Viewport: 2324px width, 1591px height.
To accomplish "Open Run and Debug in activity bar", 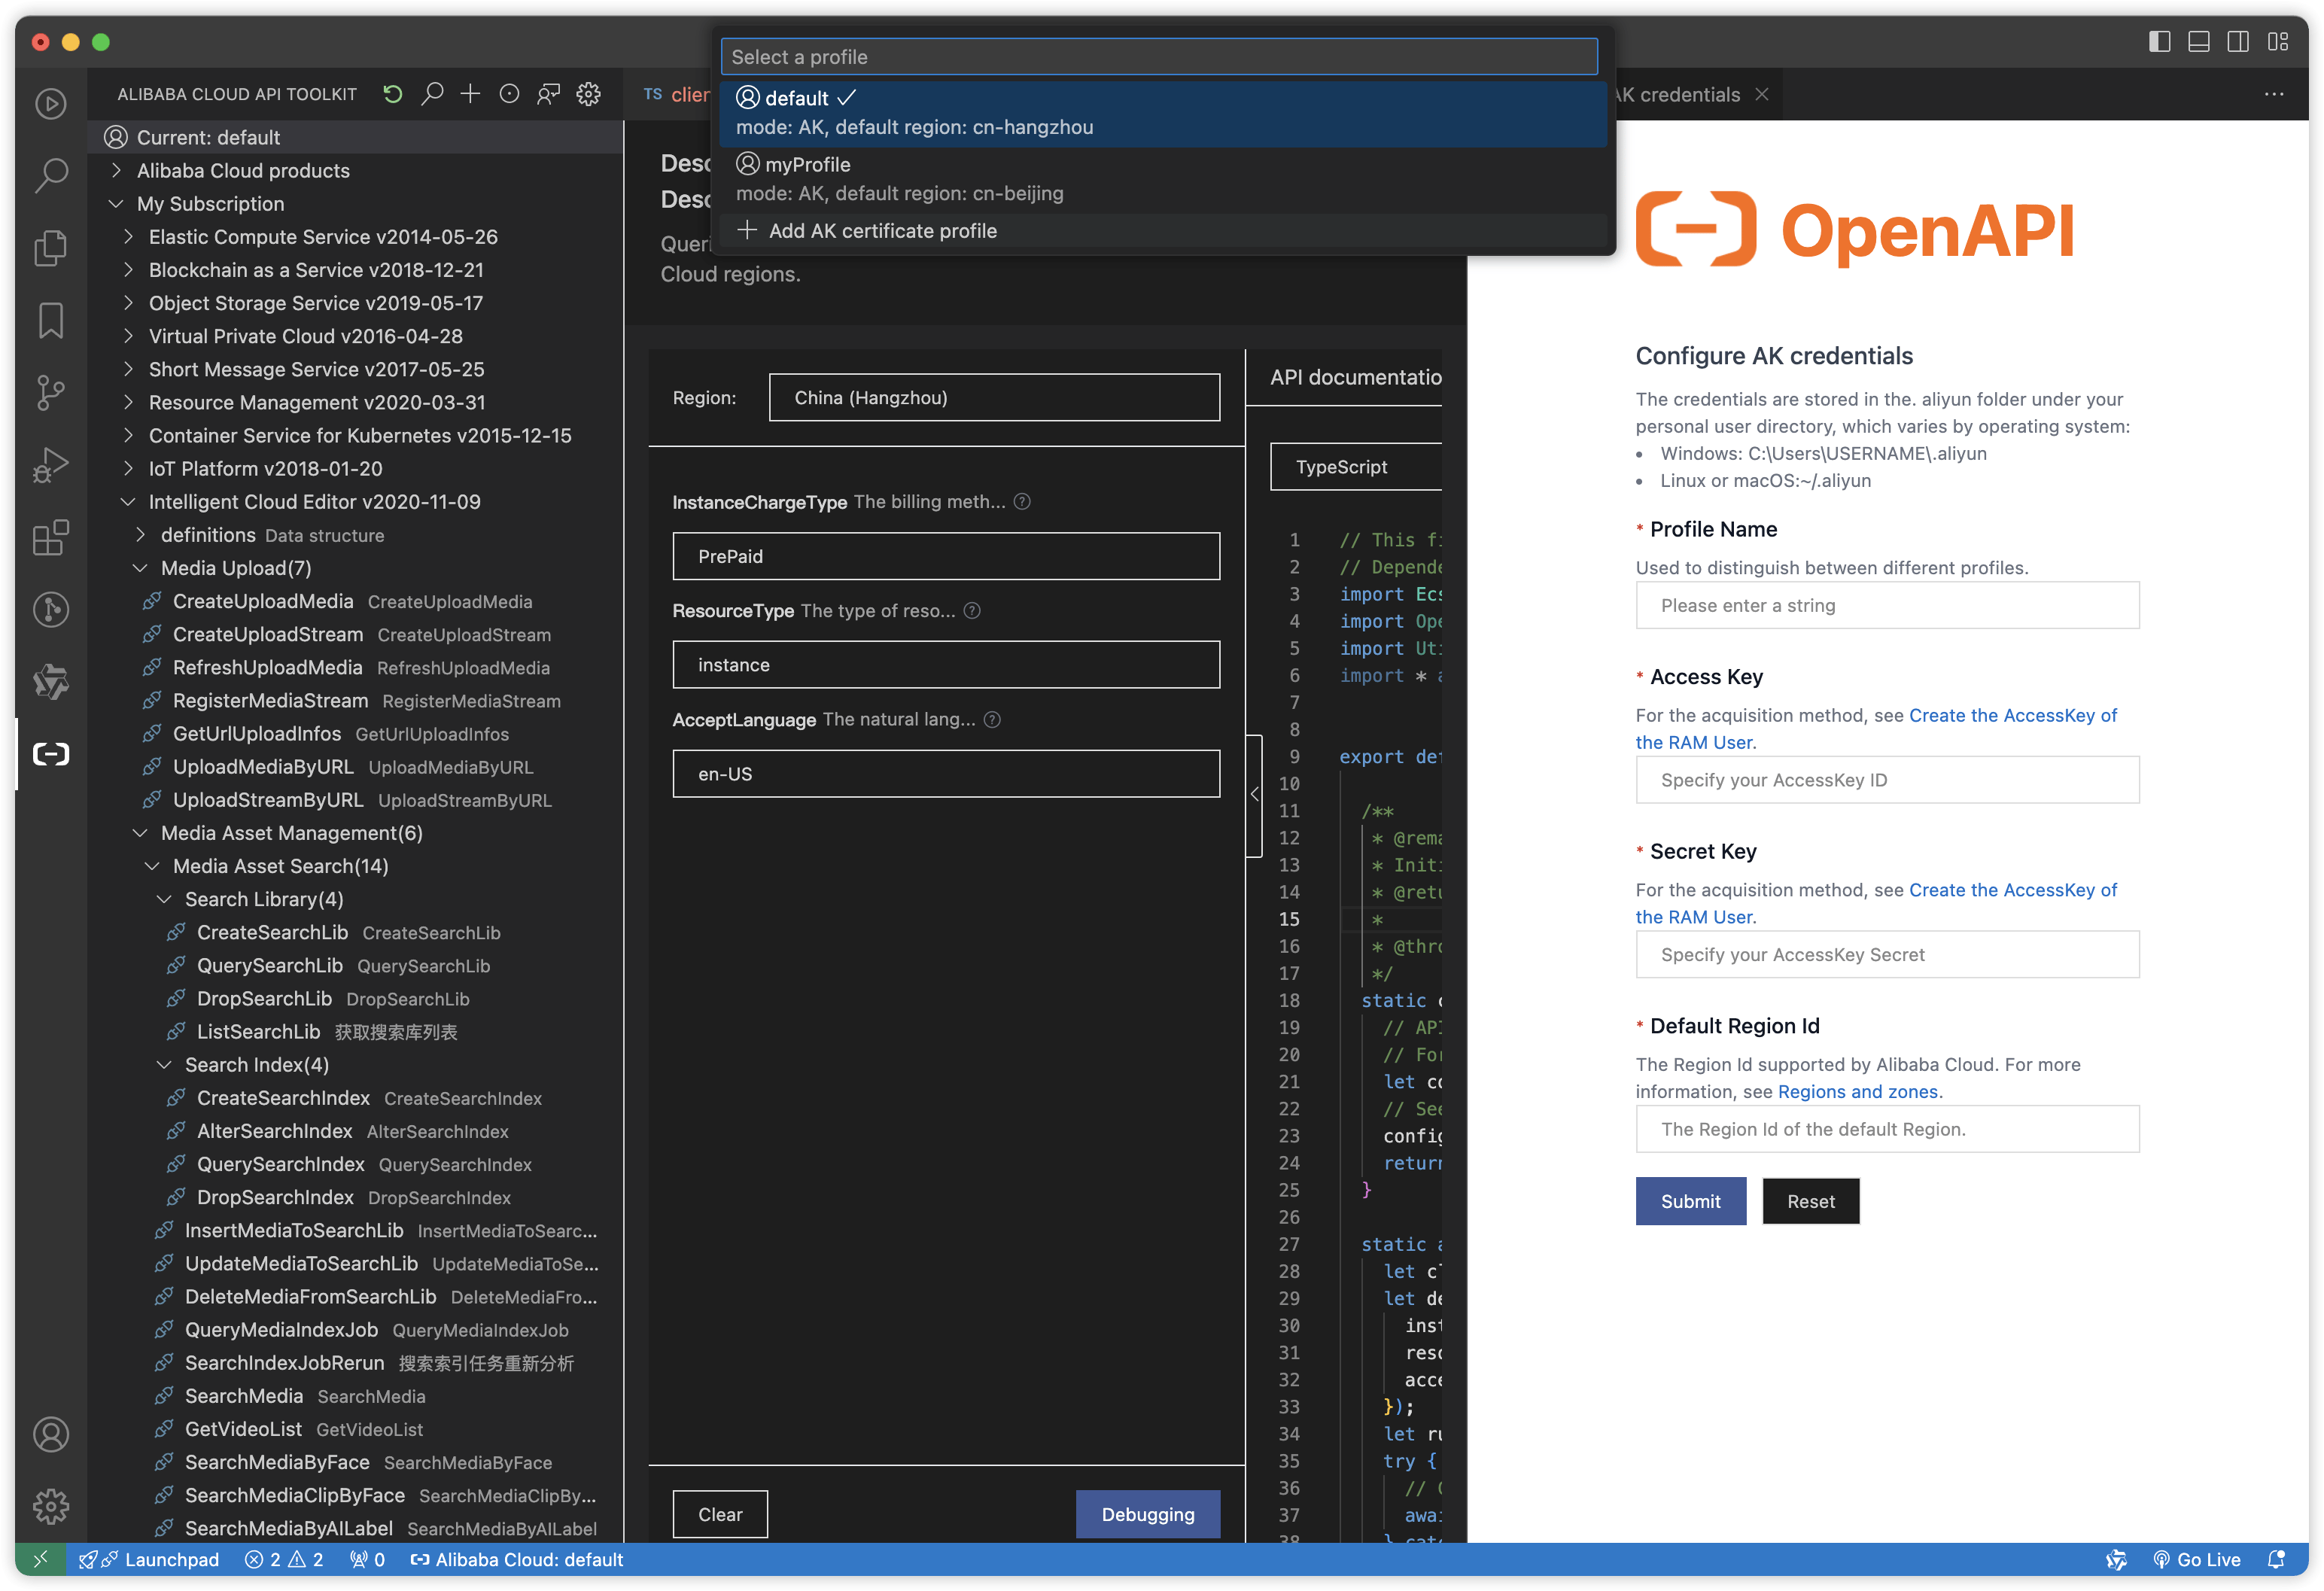I will [51, 465].
